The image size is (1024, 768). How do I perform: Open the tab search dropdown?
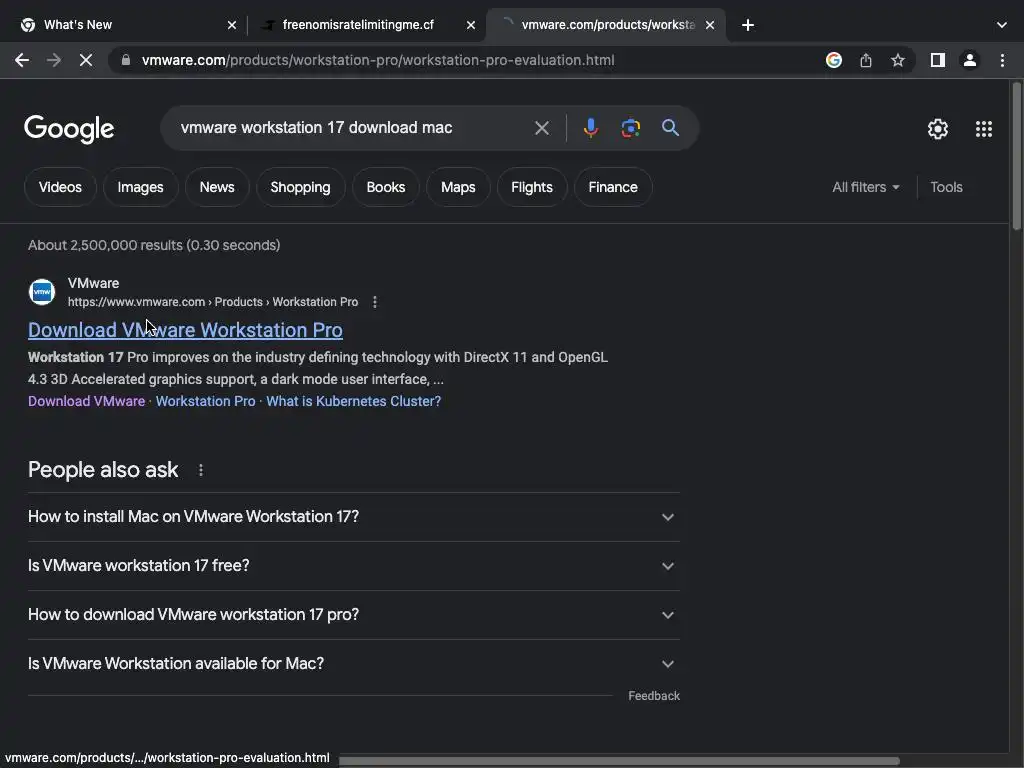coord(1001,25)
